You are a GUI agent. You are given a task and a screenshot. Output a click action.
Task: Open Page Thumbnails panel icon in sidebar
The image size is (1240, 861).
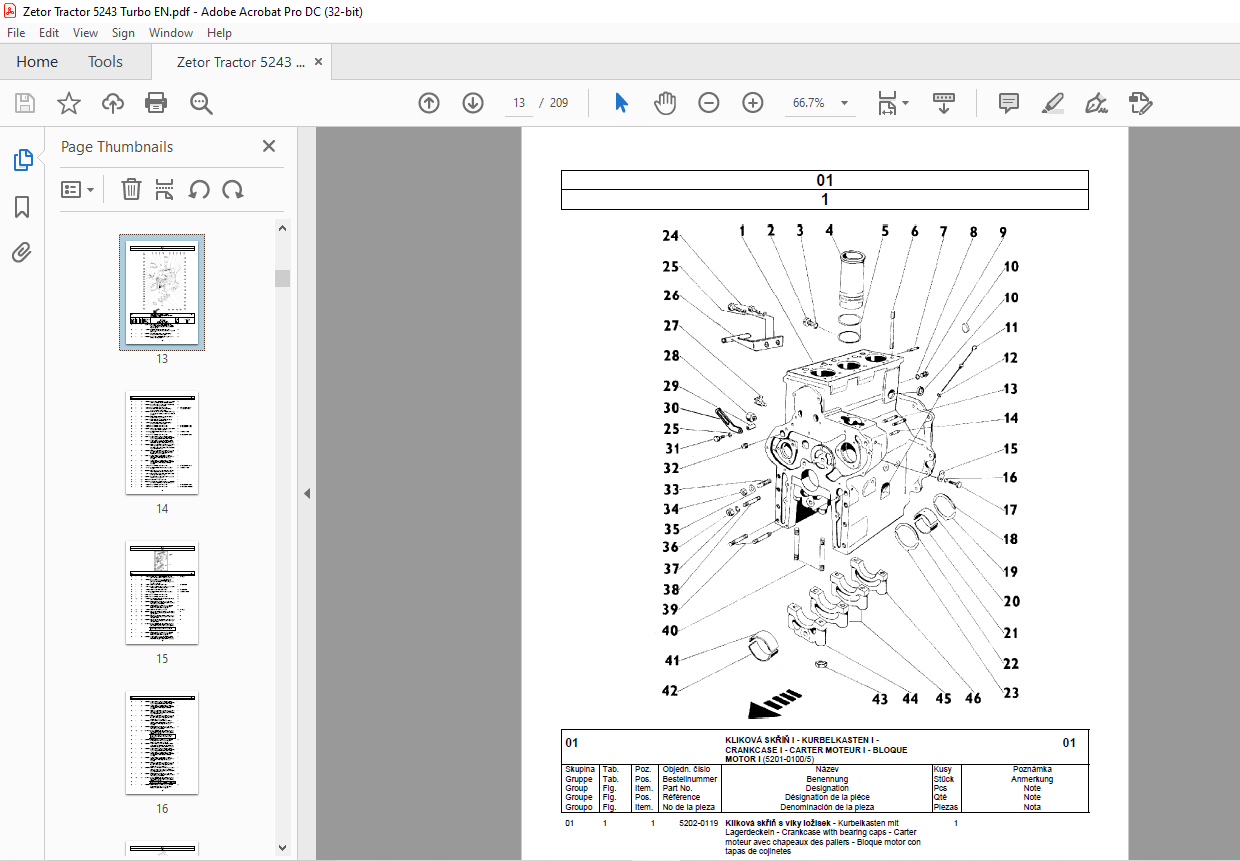click(22, 159)
